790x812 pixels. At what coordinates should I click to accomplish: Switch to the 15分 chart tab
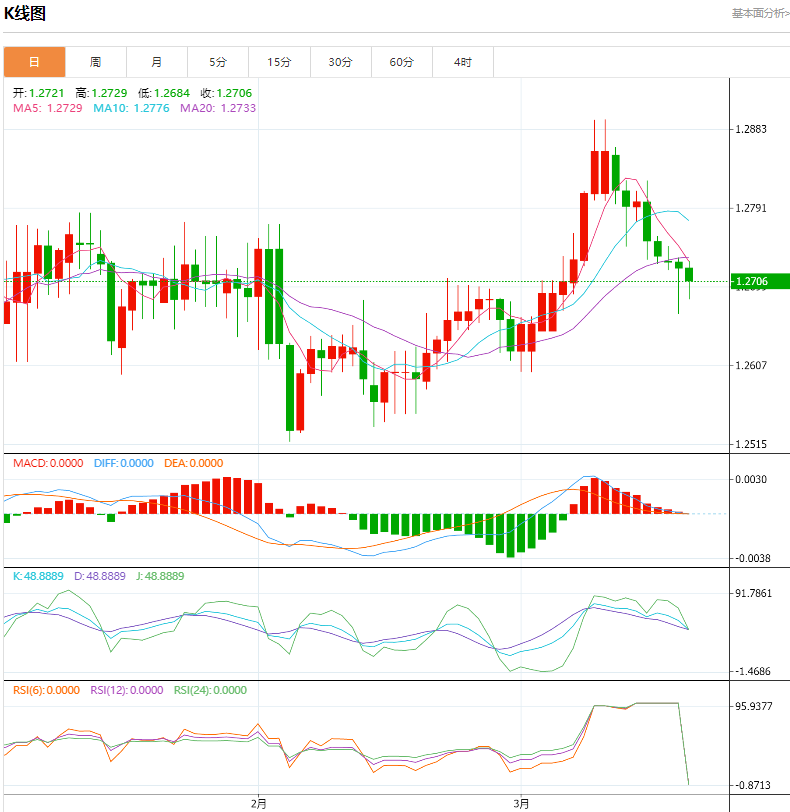pos(279,62)
